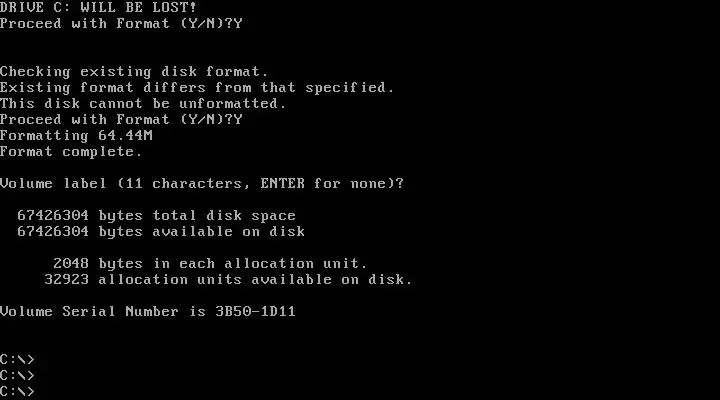This screenshot has height=400, width=720.
Task: Click the Volume Serial Number 3B50-1D11 text
Action: [147, 311]
